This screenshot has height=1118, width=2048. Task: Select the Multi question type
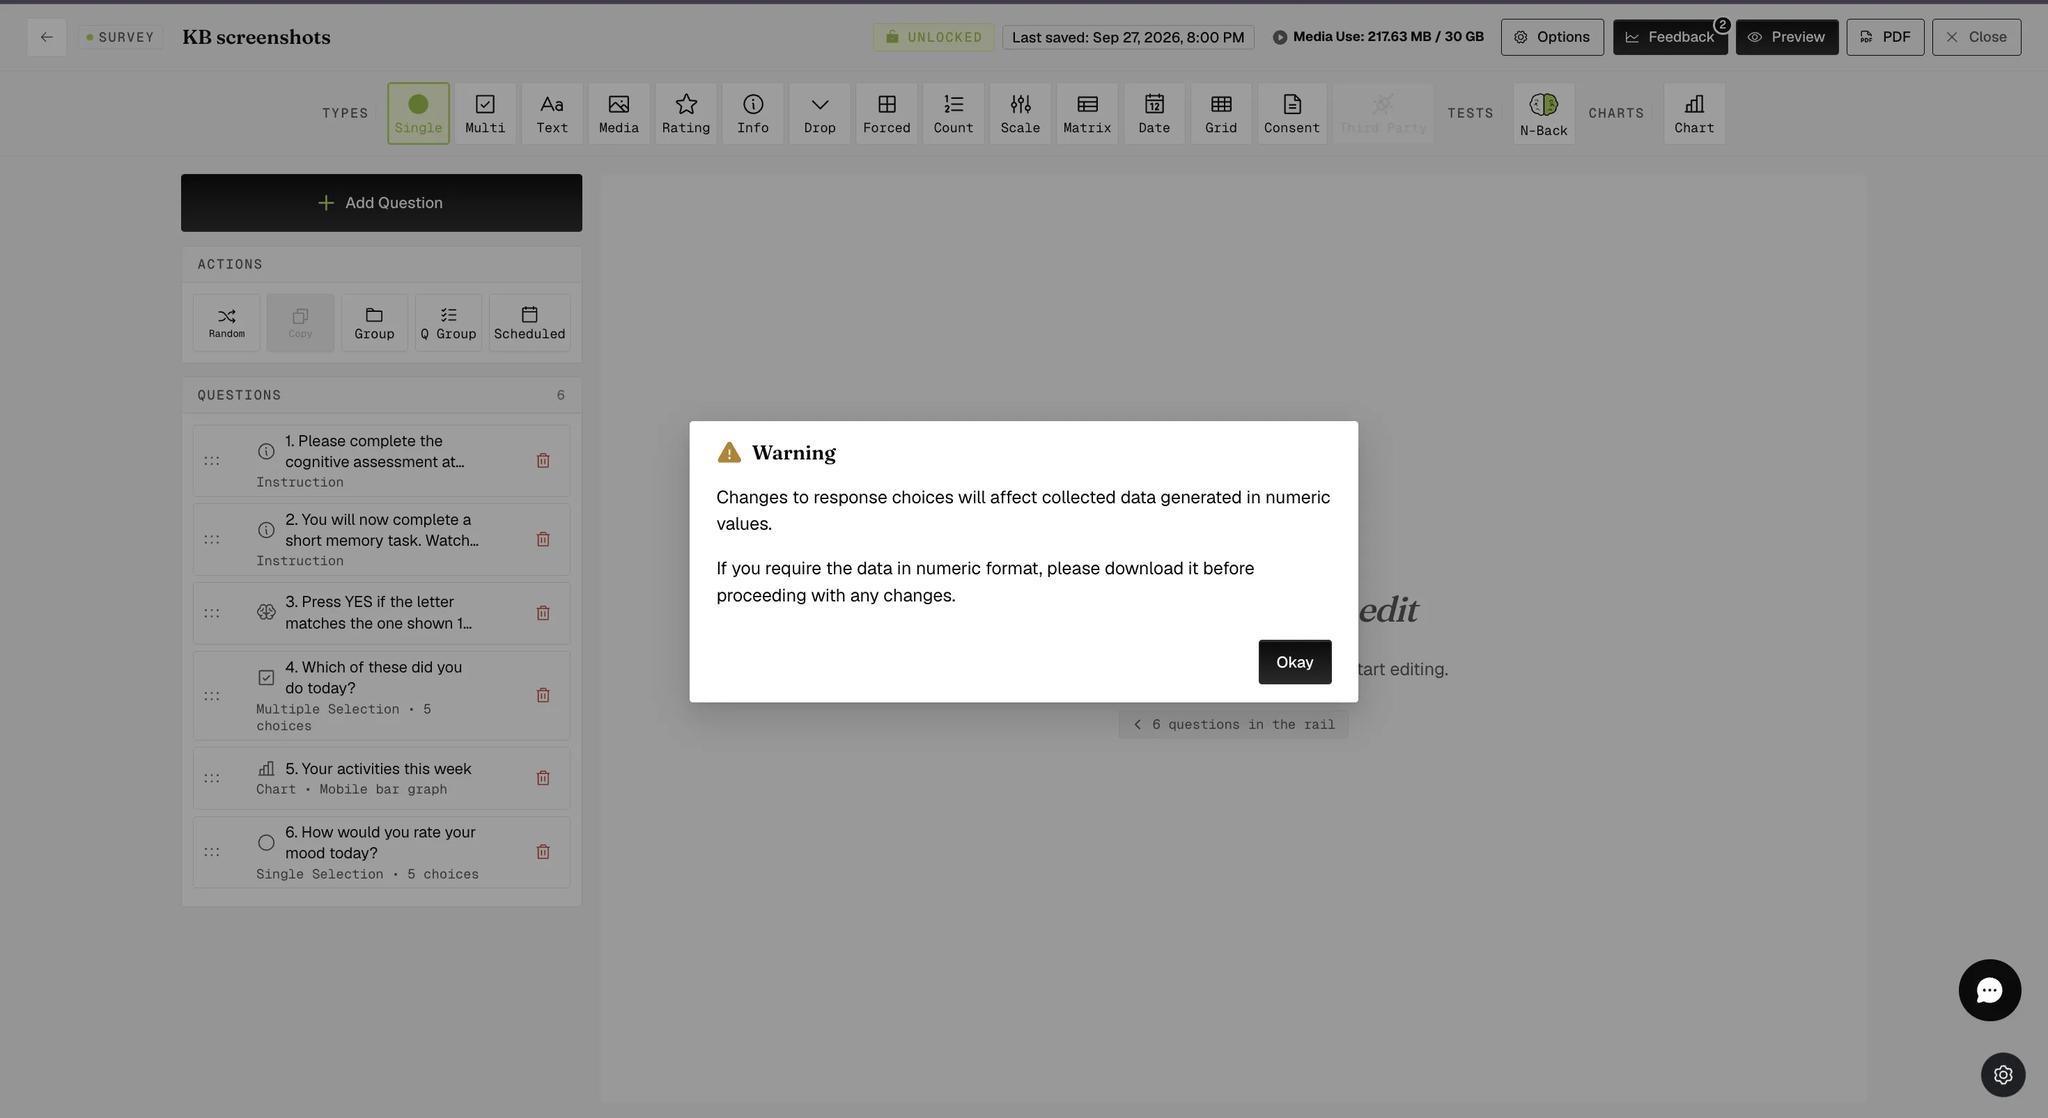tap(485, 113)
